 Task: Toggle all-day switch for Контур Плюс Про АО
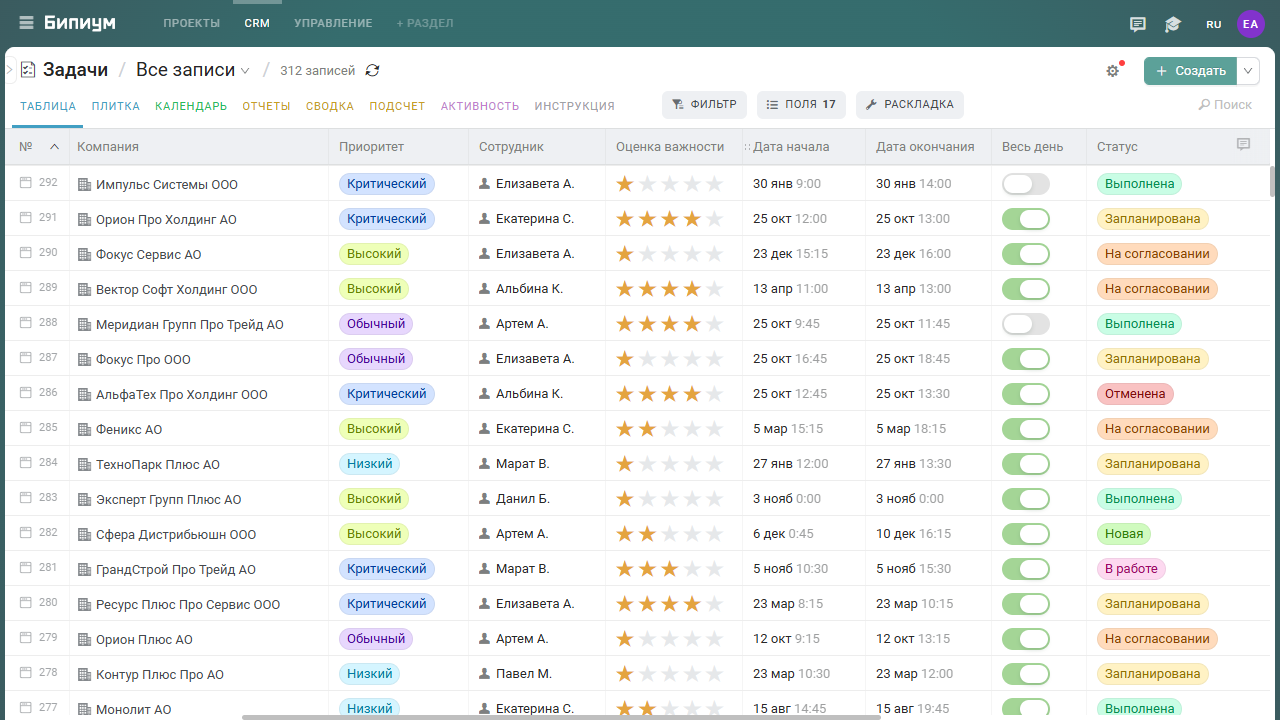[x=1026, y=674]
